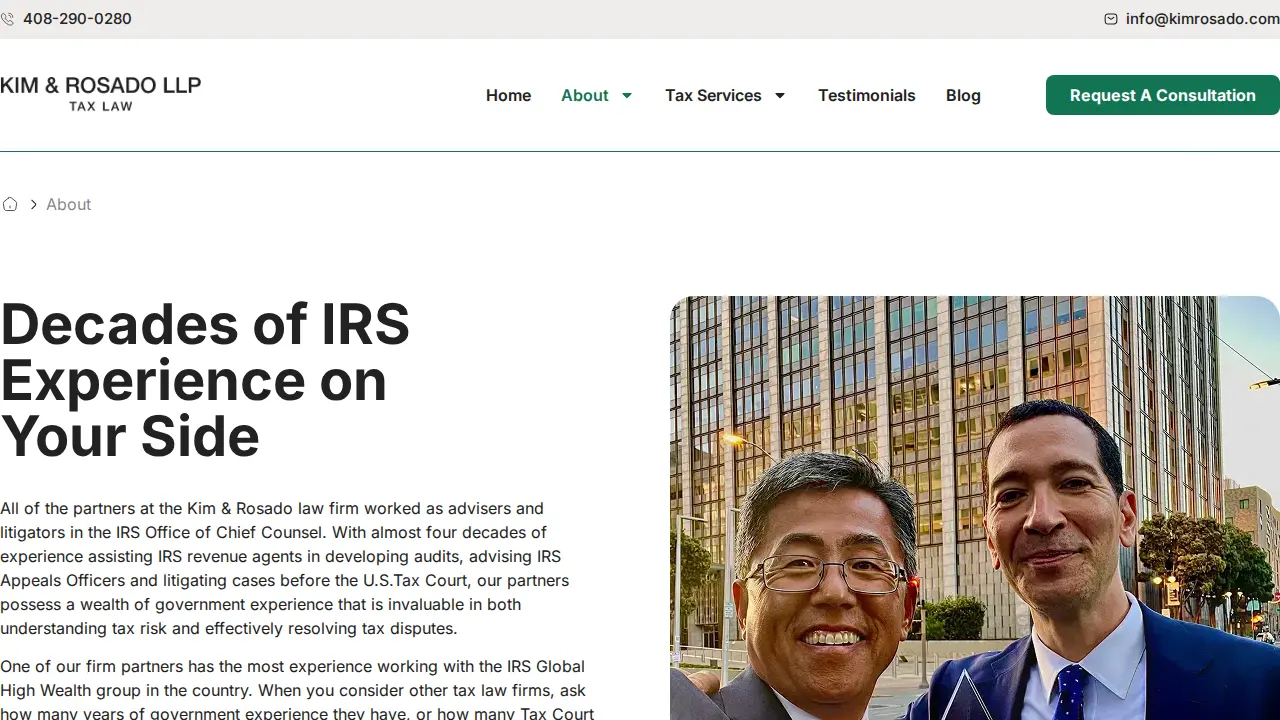Open the Tax Services menu item

[x=713, y=95]
